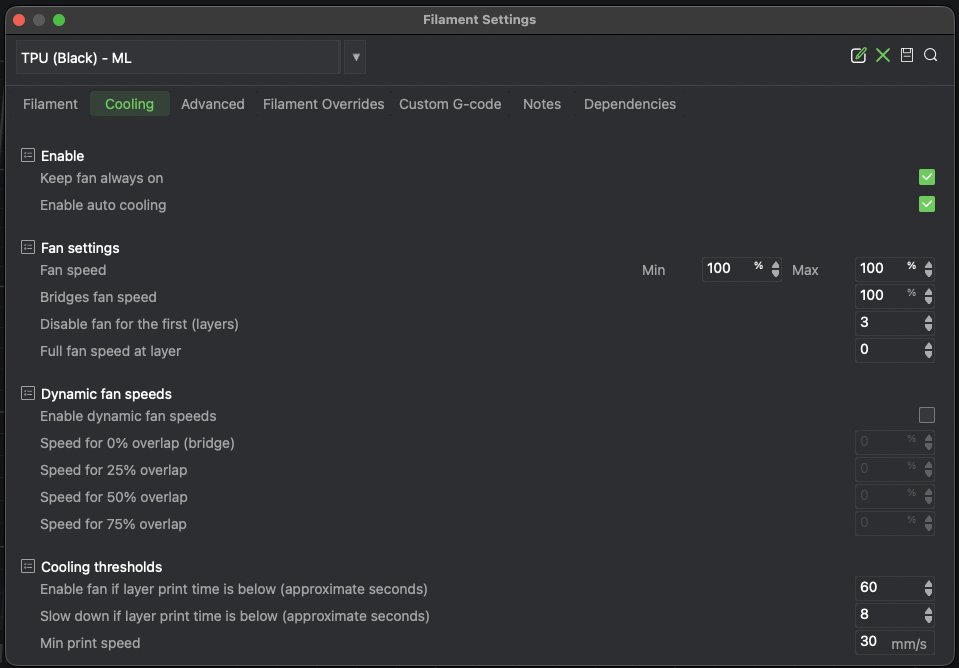Click the rename preset pencil icon
The image size is (959, 668).
click(x=859, y=56)
